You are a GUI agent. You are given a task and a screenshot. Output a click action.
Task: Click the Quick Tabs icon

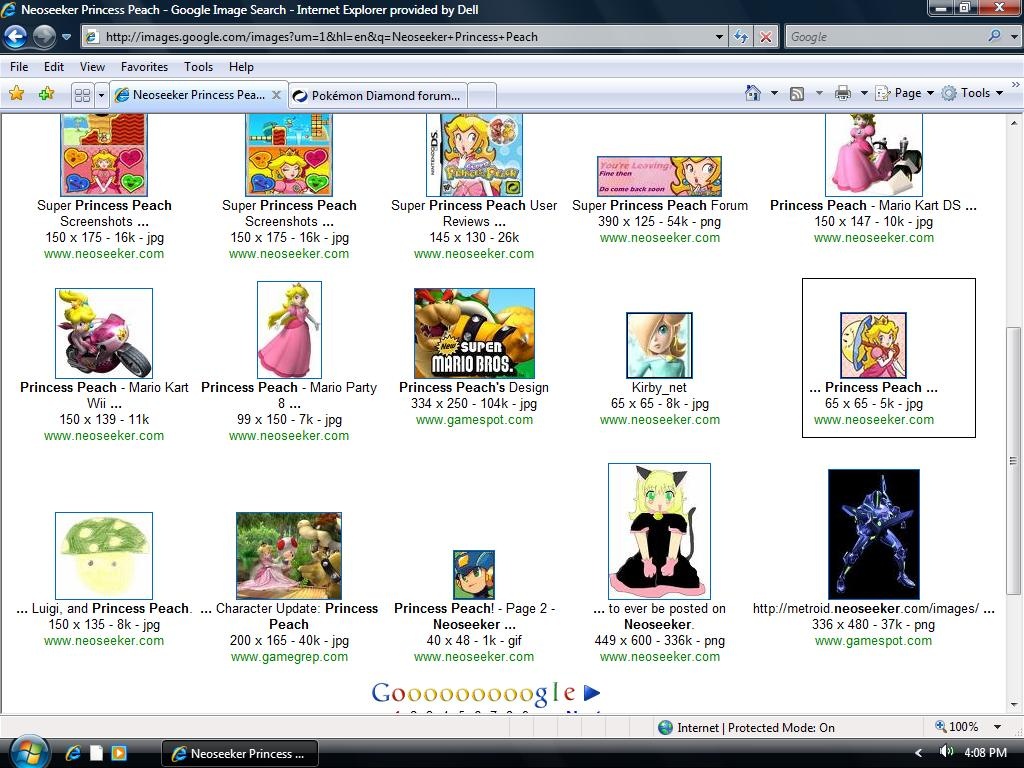[84, 93]
